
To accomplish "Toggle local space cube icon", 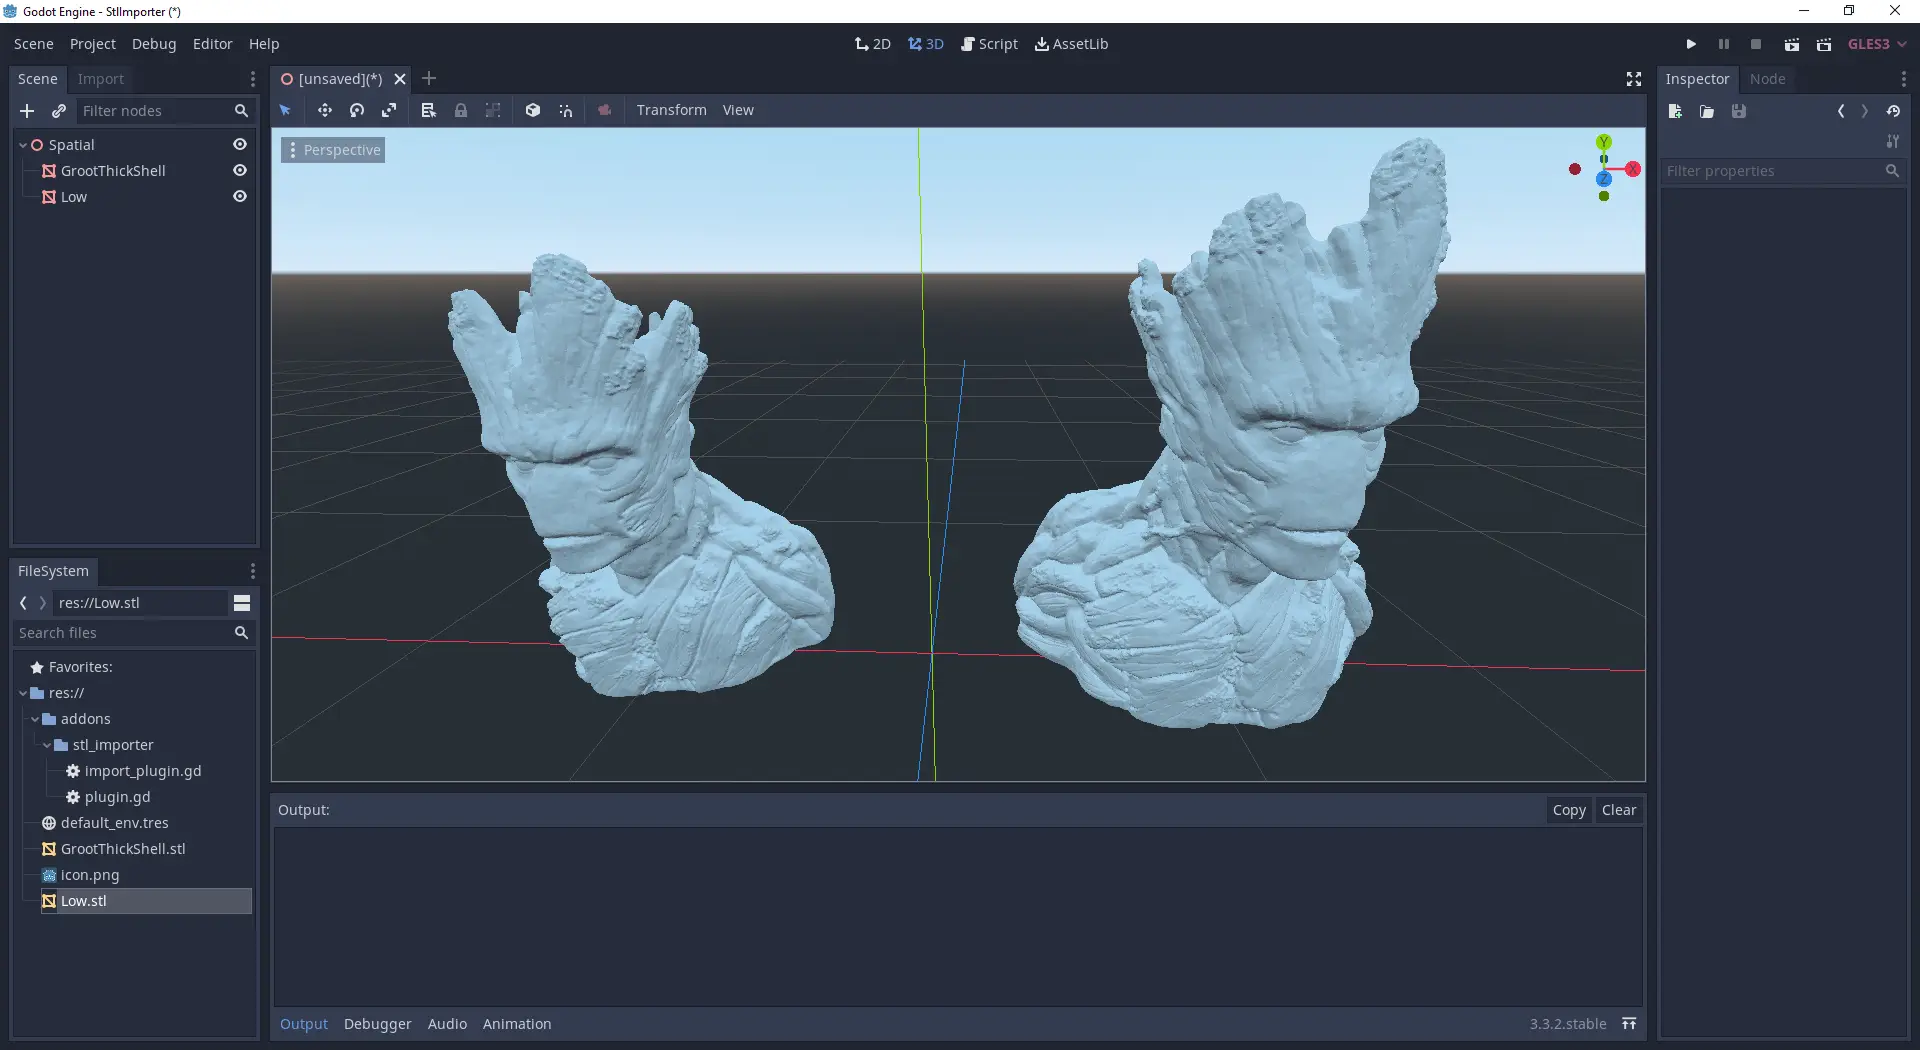I will [533, 110].
